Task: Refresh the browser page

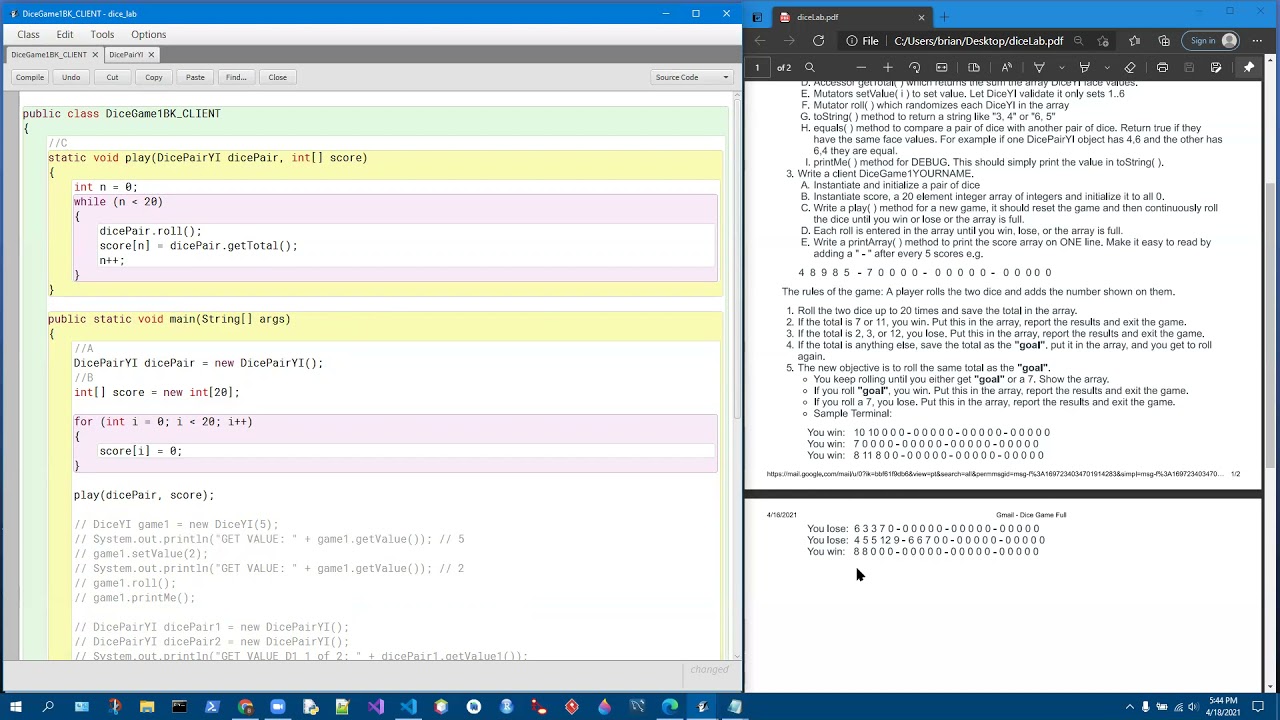Action: point(819,41)
